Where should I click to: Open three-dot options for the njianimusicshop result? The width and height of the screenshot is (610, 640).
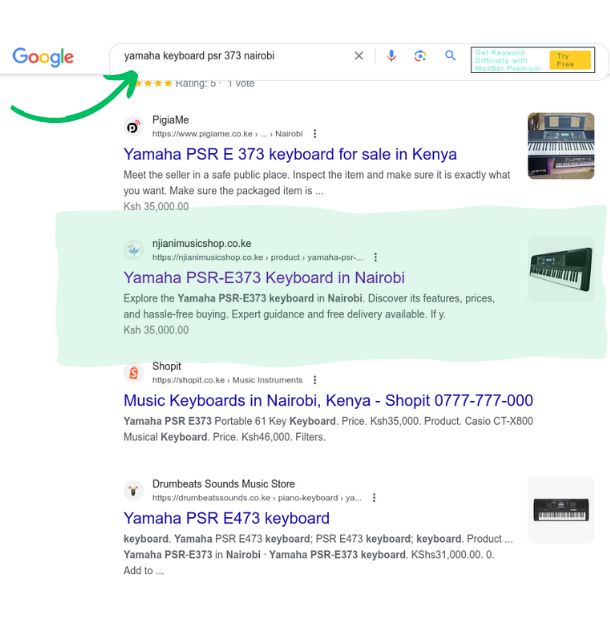(375, 257)
